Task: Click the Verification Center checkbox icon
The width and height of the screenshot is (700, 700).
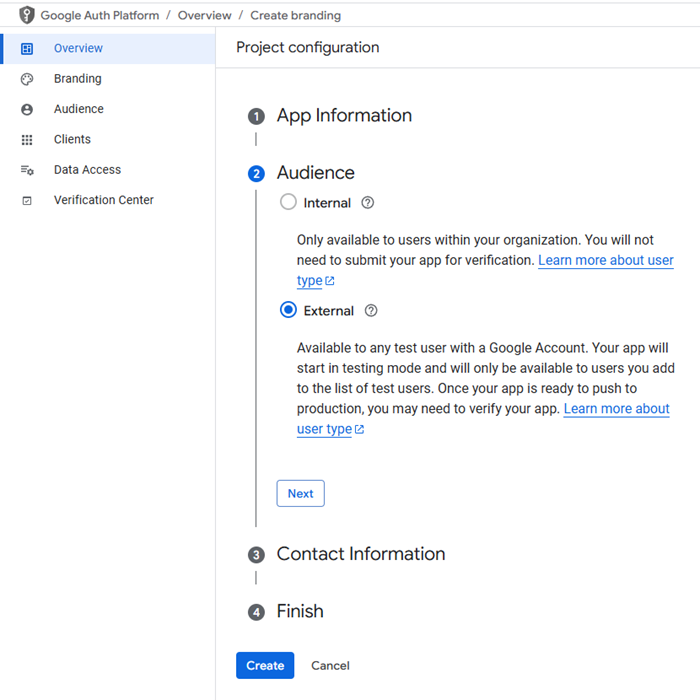Action: [x=27, y=200]
